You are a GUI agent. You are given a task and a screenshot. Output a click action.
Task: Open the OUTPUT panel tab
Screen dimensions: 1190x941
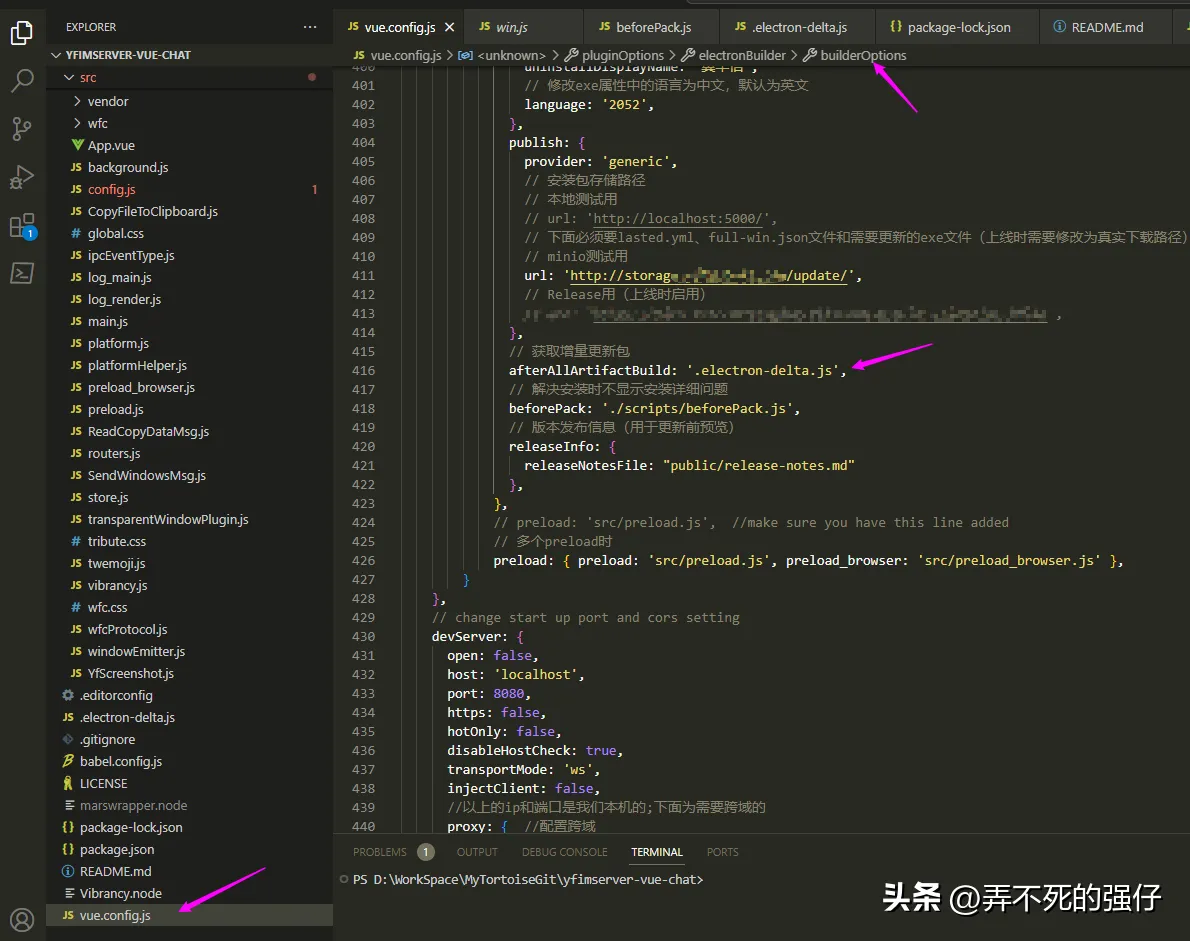[477, 852]
